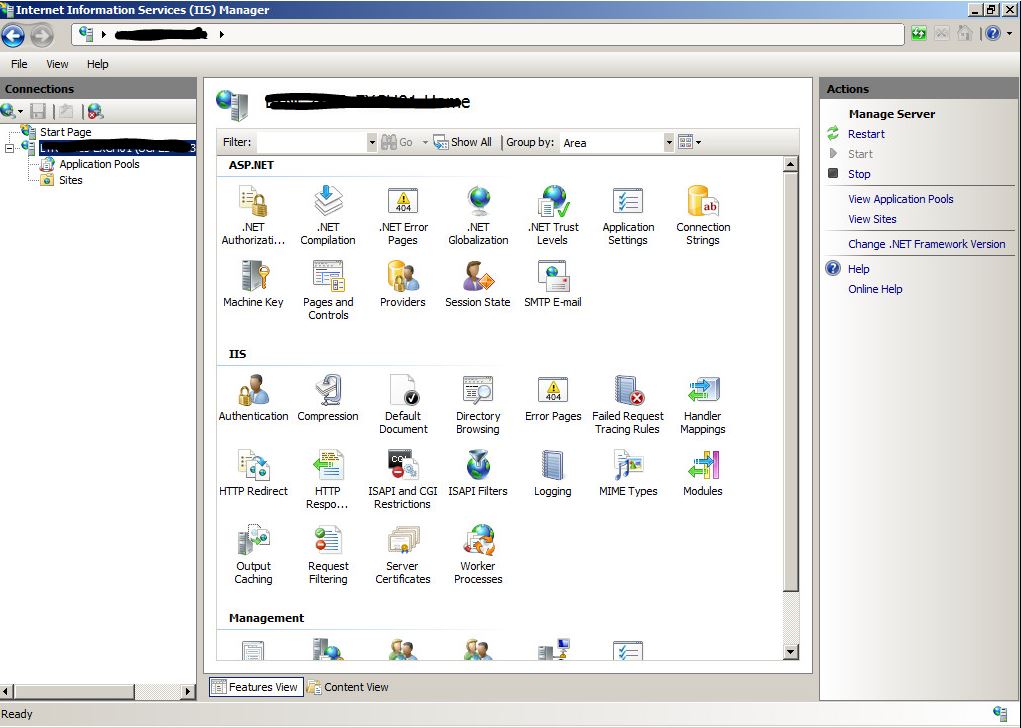
Task: Open .NET Authorization Rules feature
Action: coord(253,215)
